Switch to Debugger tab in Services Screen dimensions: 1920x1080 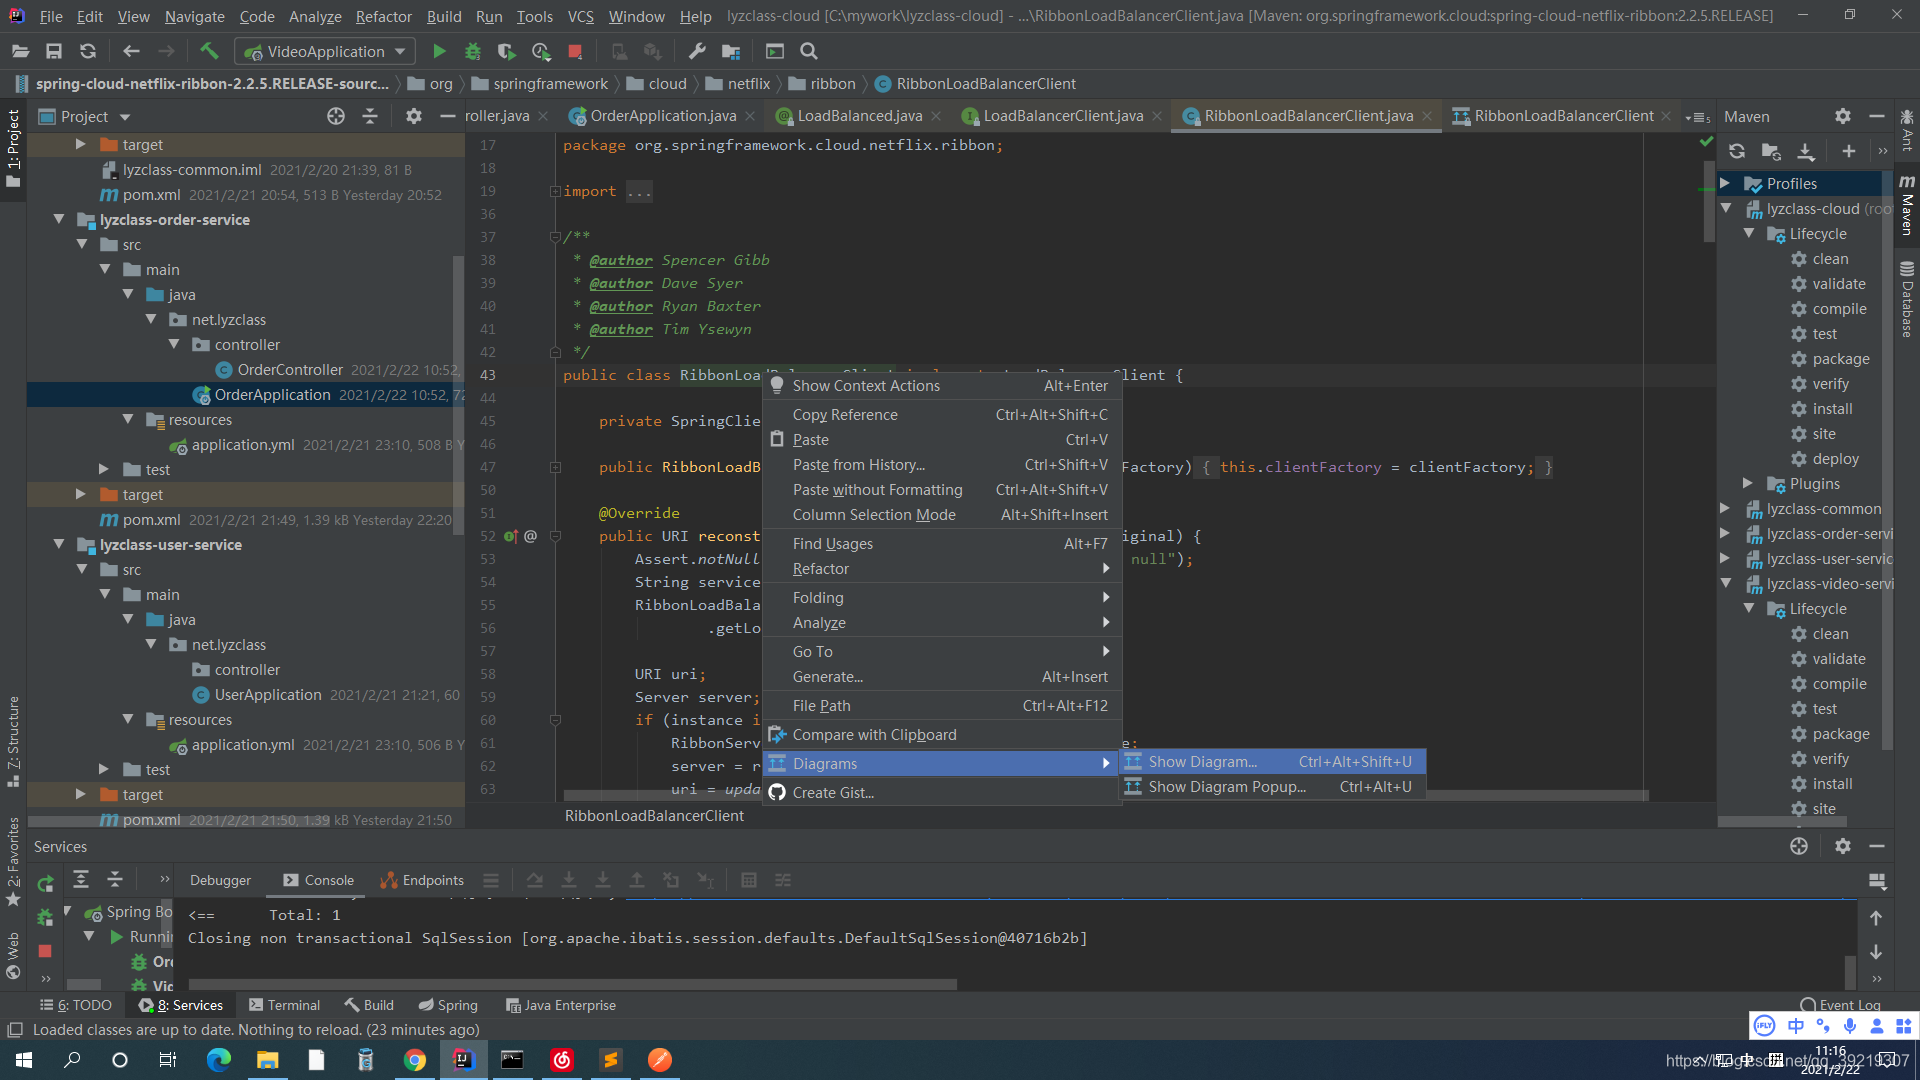click(220, 880)
